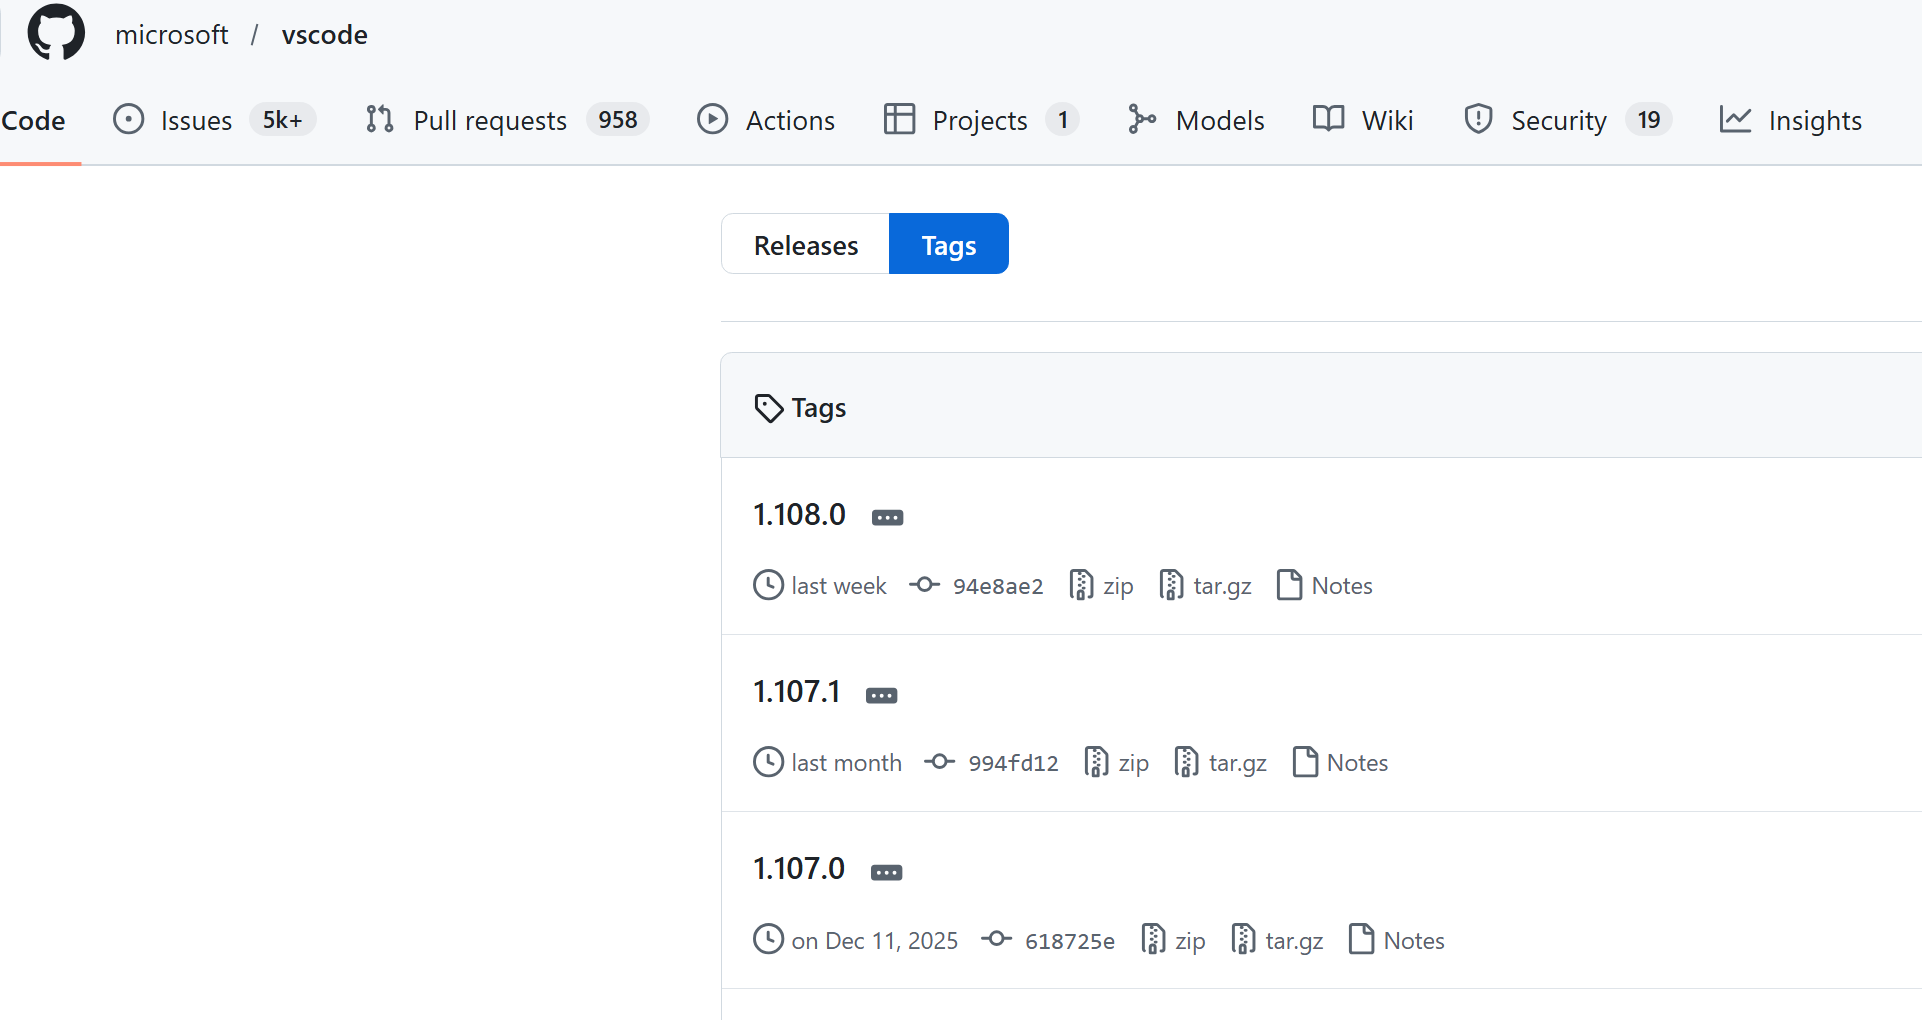
Task: Open the Pull requests tab
Action: pyautogui.click(x=489, y=120)
